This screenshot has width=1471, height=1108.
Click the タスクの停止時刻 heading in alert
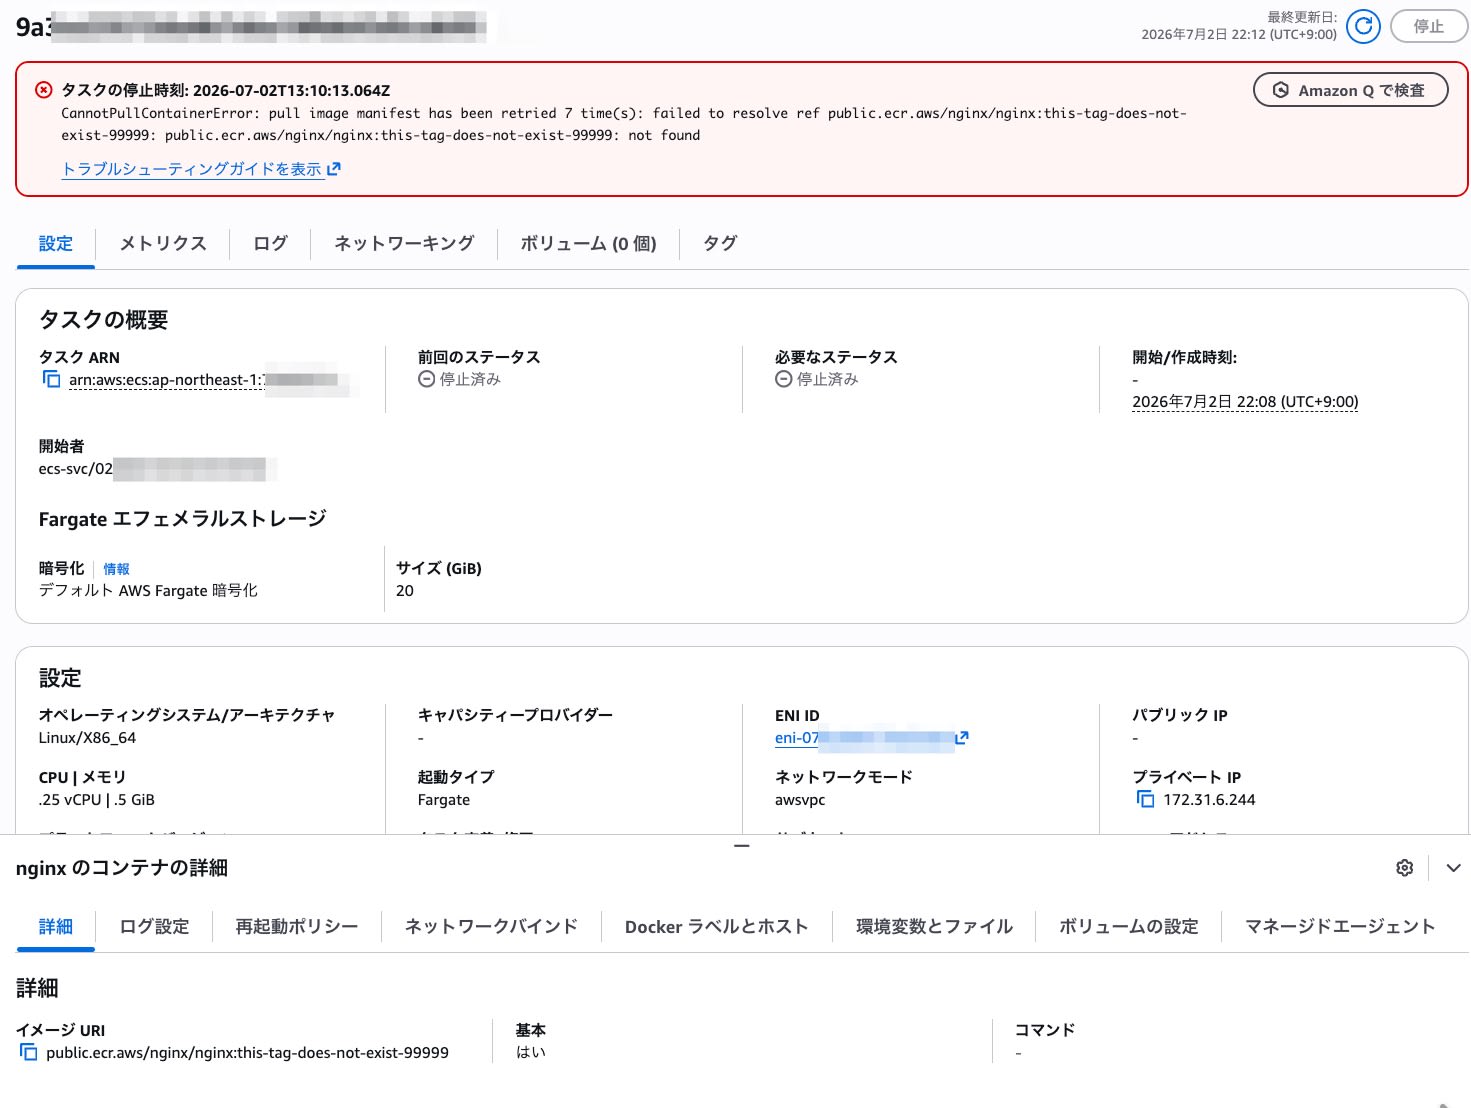(x=225, y=90)
